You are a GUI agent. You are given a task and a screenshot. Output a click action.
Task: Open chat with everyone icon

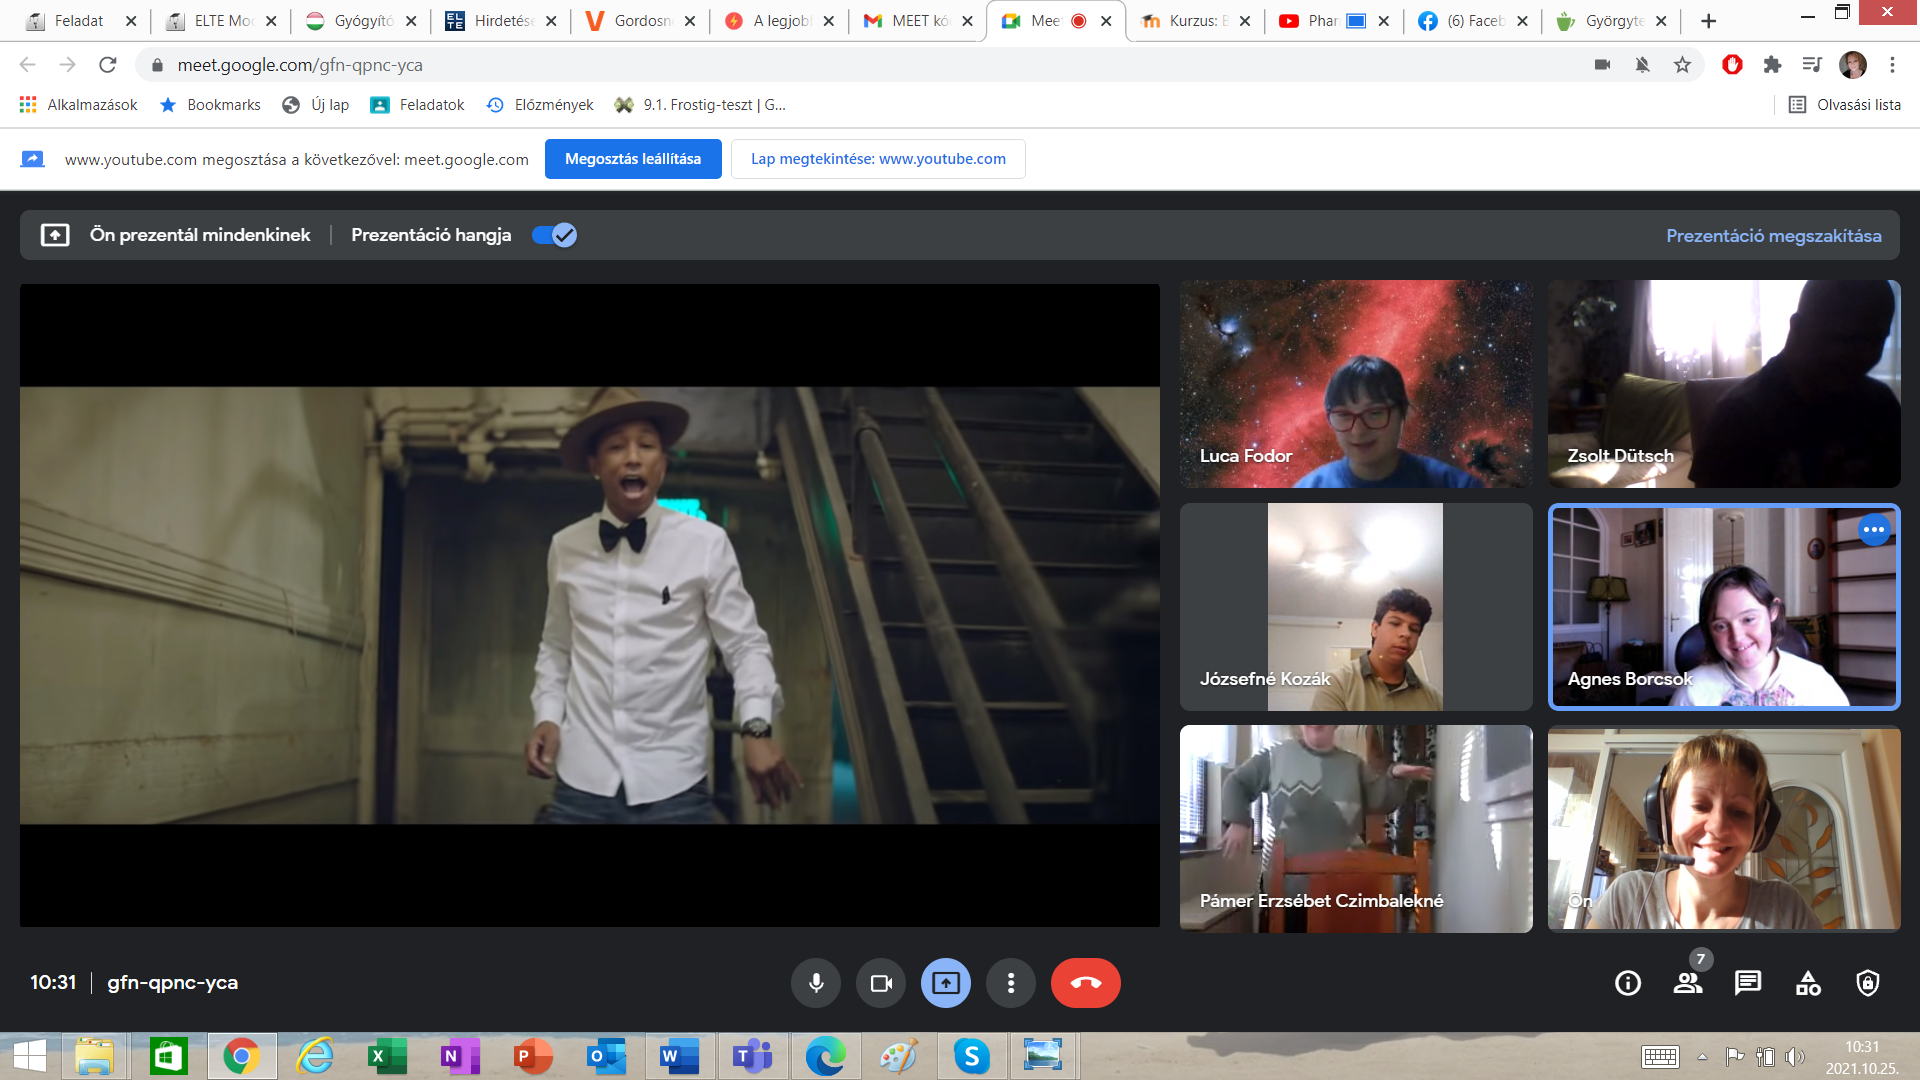(1748, 983)
